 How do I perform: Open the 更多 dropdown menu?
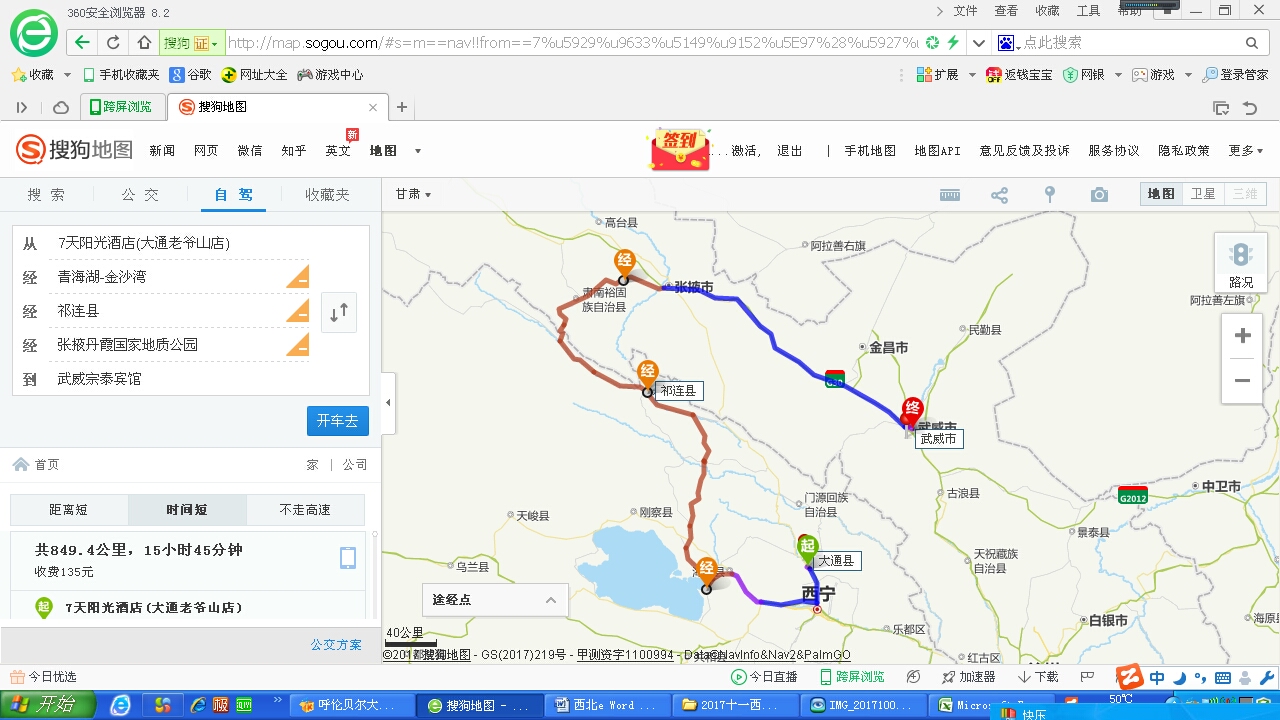tap(1245, 151)
